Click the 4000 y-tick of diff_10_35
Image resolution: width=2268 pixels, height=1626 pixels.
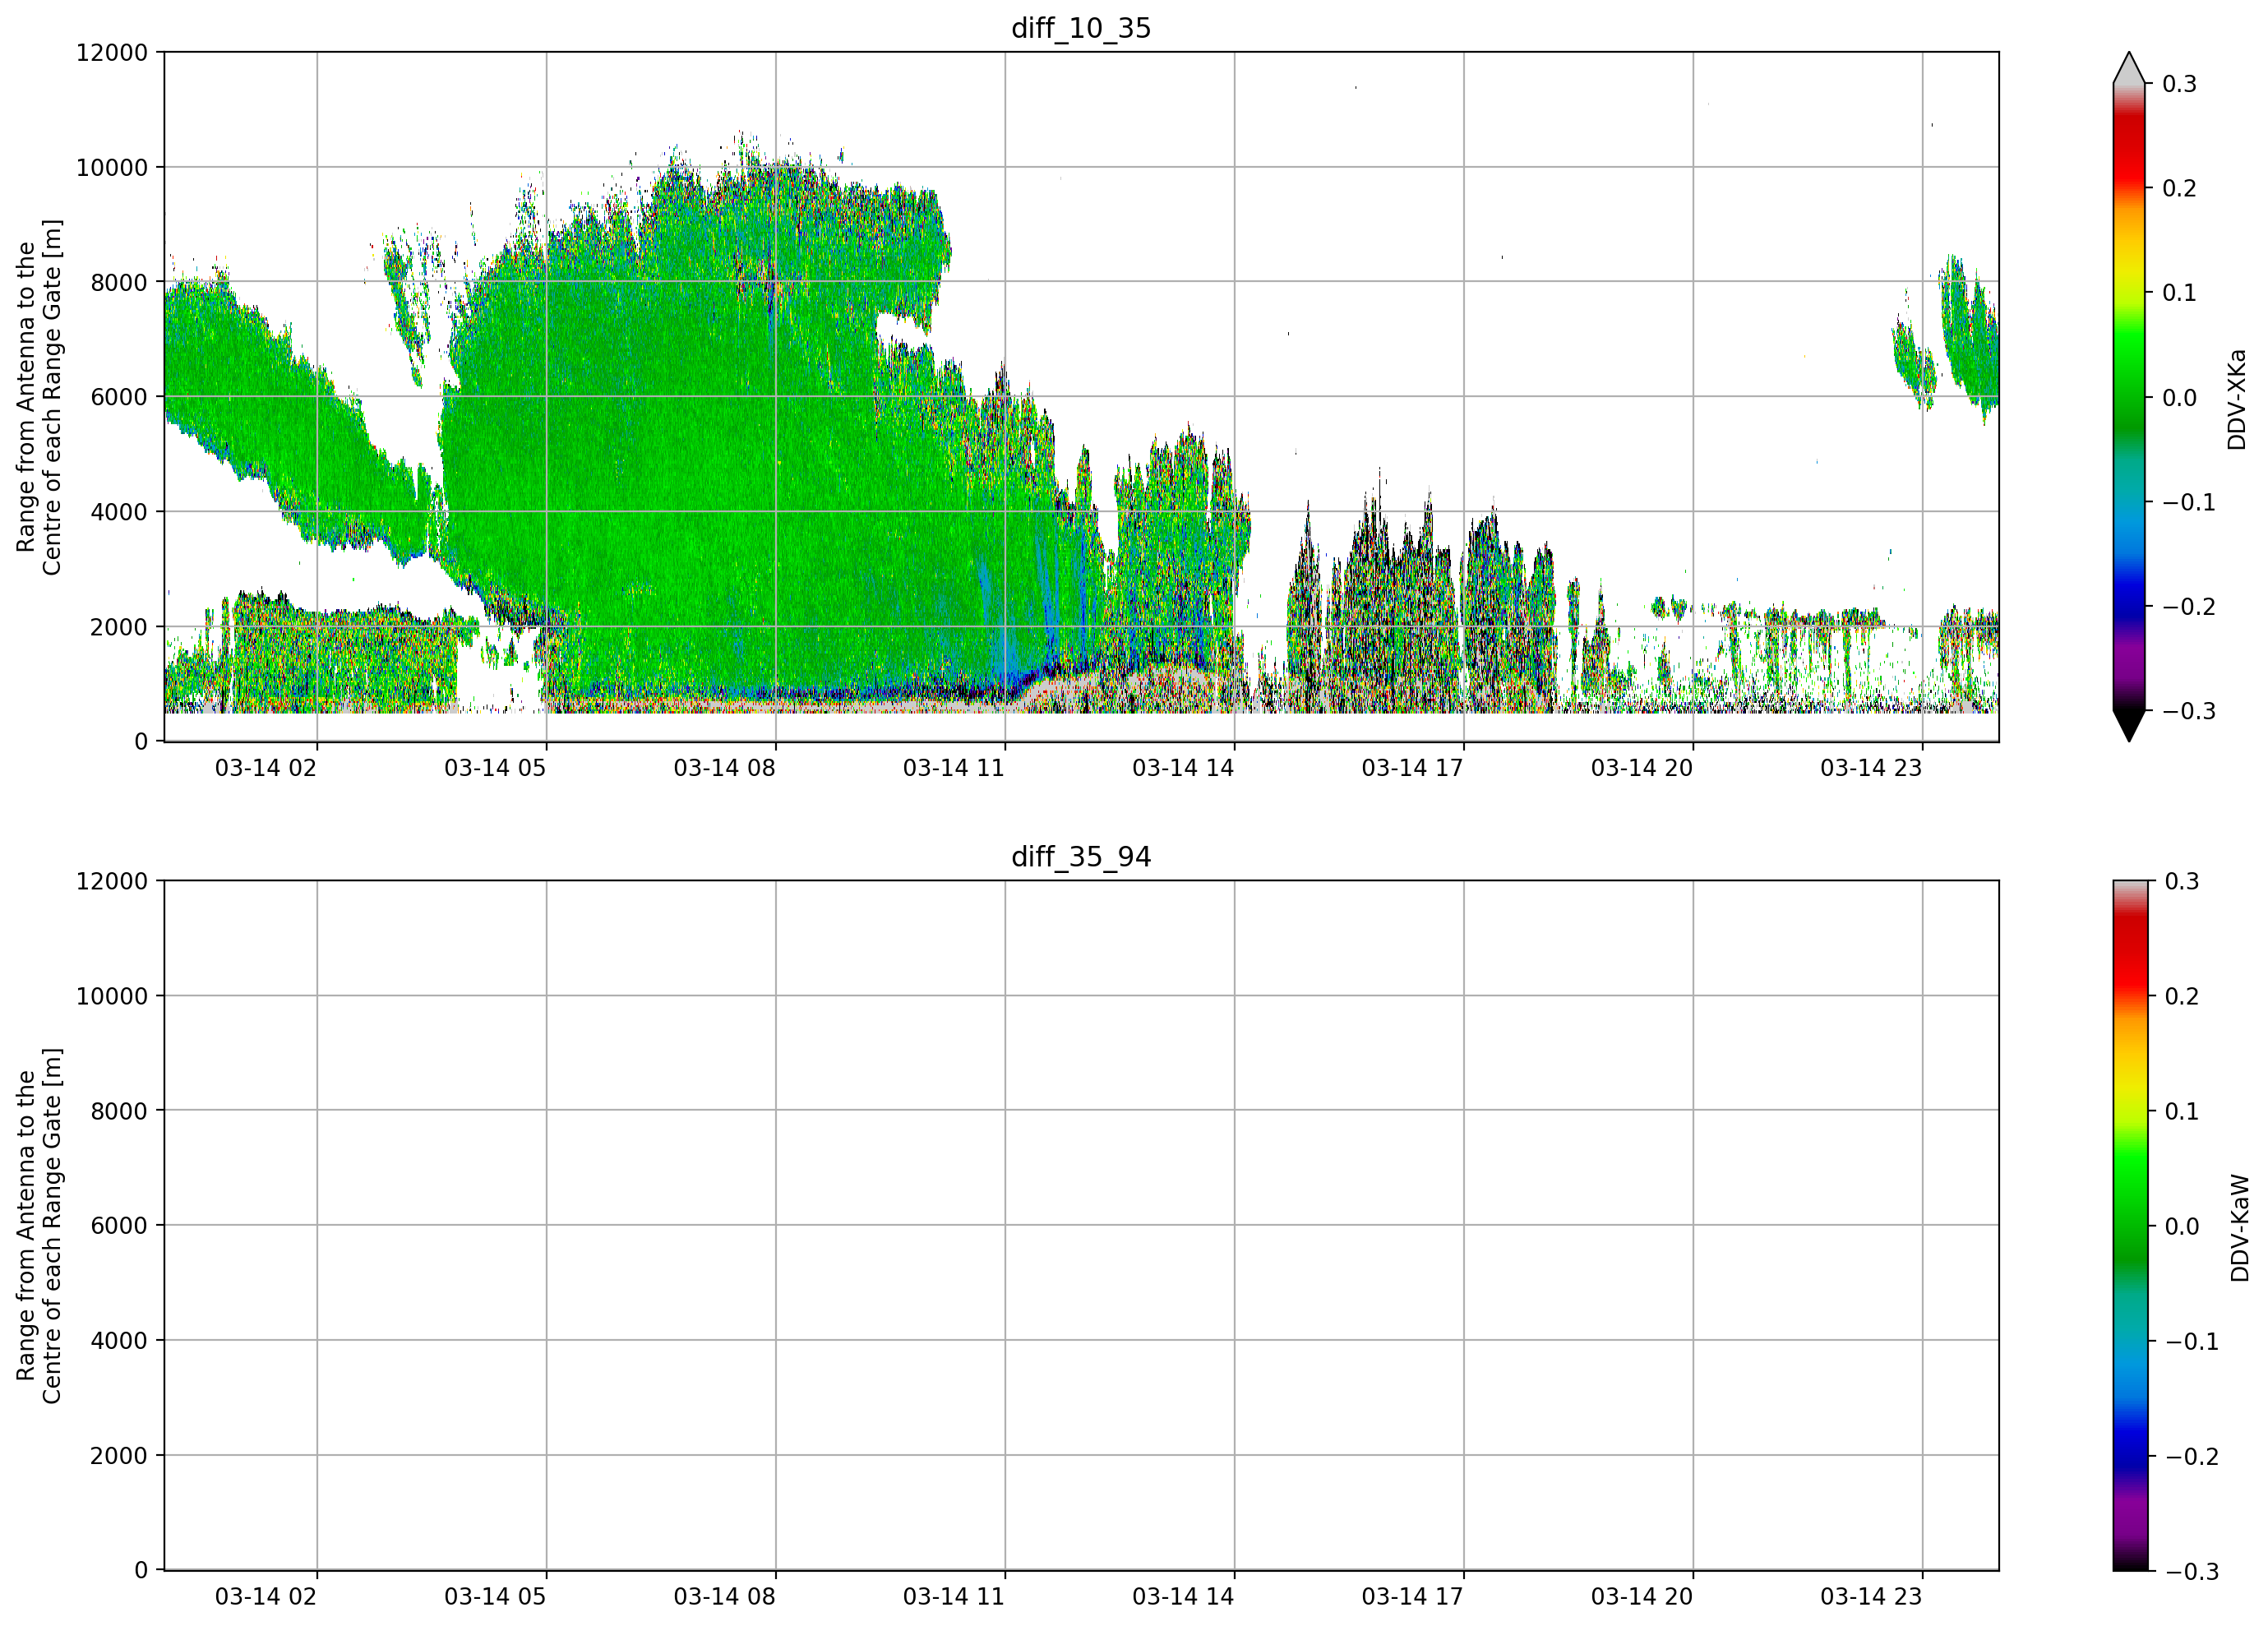pyautogui.click(x=119, y=512)
